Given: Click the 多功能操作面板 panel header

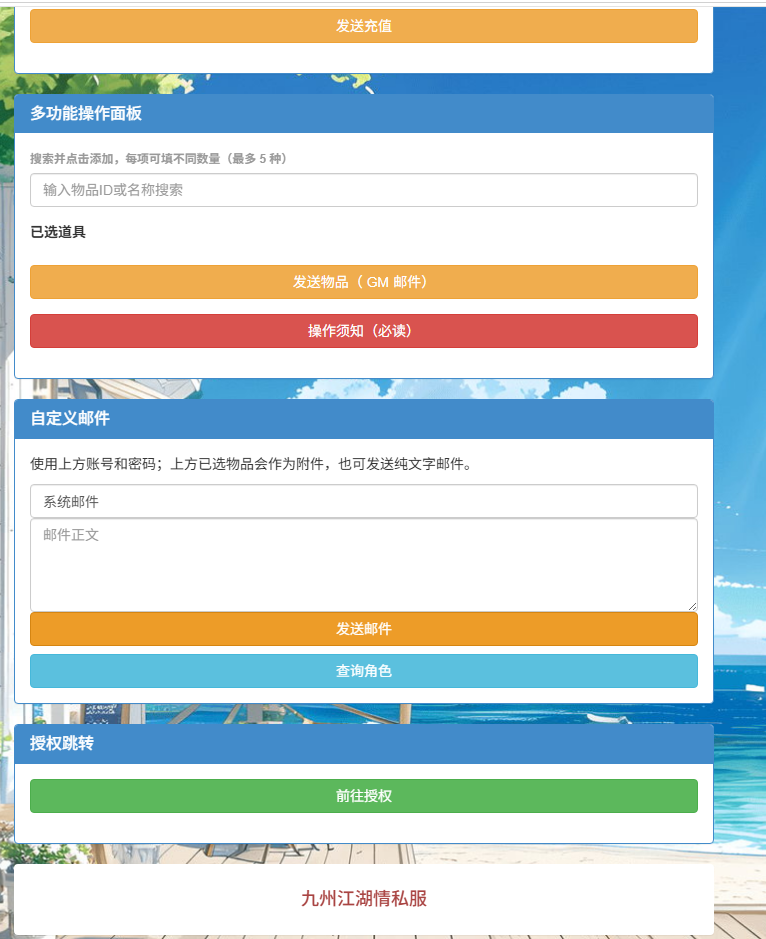Looking at the screenshot, I should tap(364, 113).
